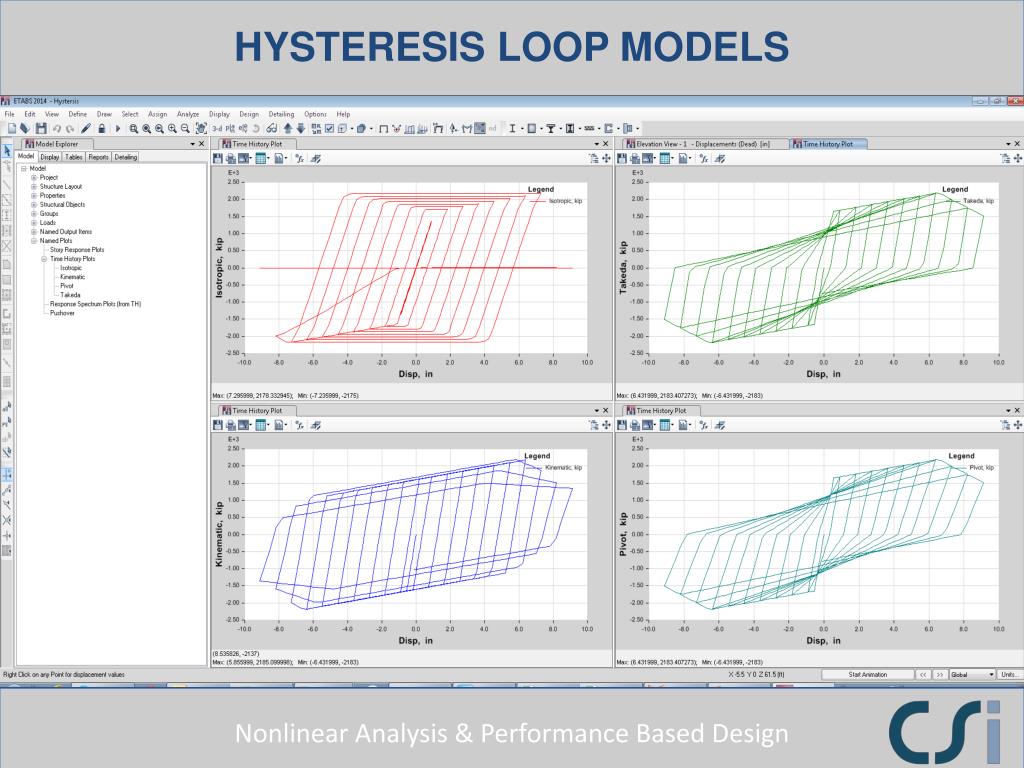Select Kinematic plot in tree
Screen dimensions: 1024x768
click(x=72, y=277)
